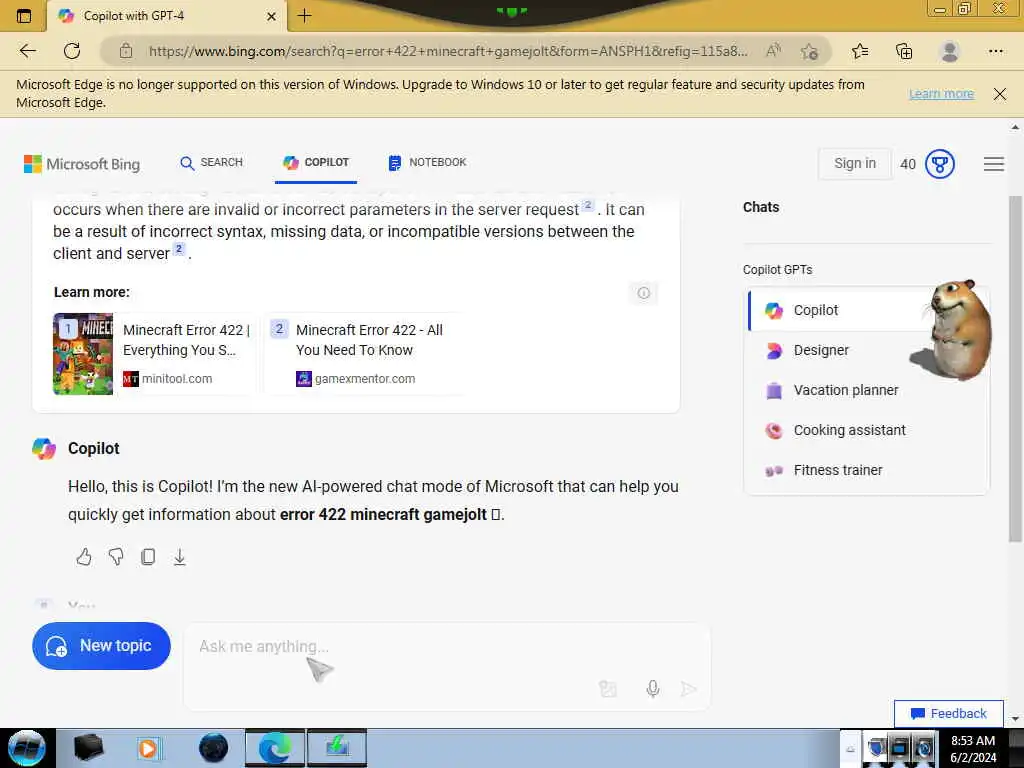Add page to favorites star icon
Screen dimensions: 1024x768
(x=810, y=51)
